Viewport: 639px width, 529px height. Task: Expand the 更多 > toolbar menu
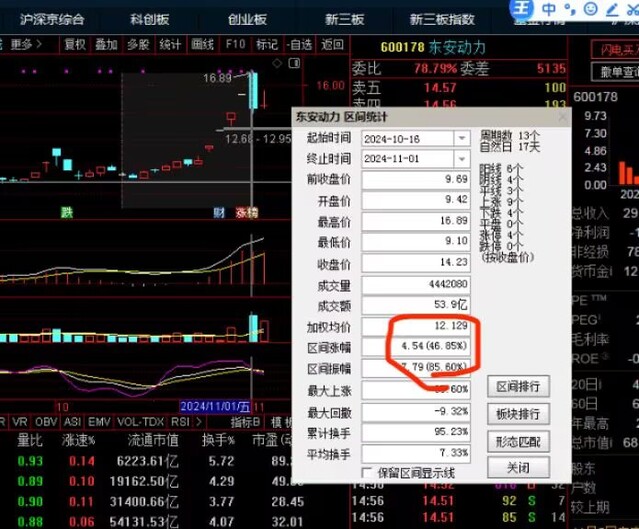coord(26,44)
